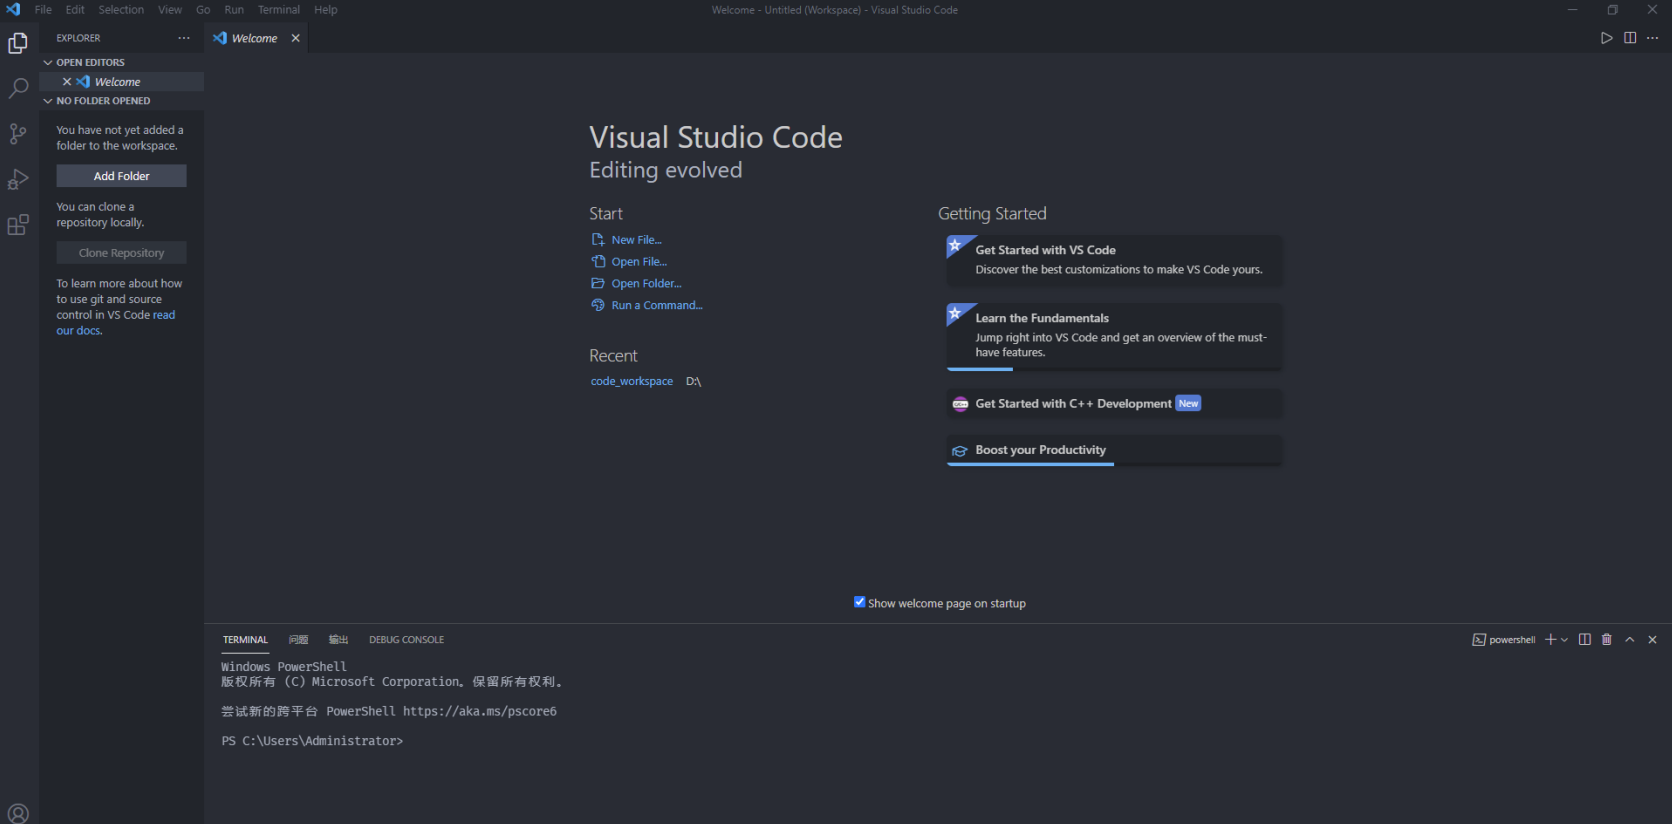This screenshot has width=1672, height=824.
Task: Click the C++ Development card icon
Action: coord(960,404)
